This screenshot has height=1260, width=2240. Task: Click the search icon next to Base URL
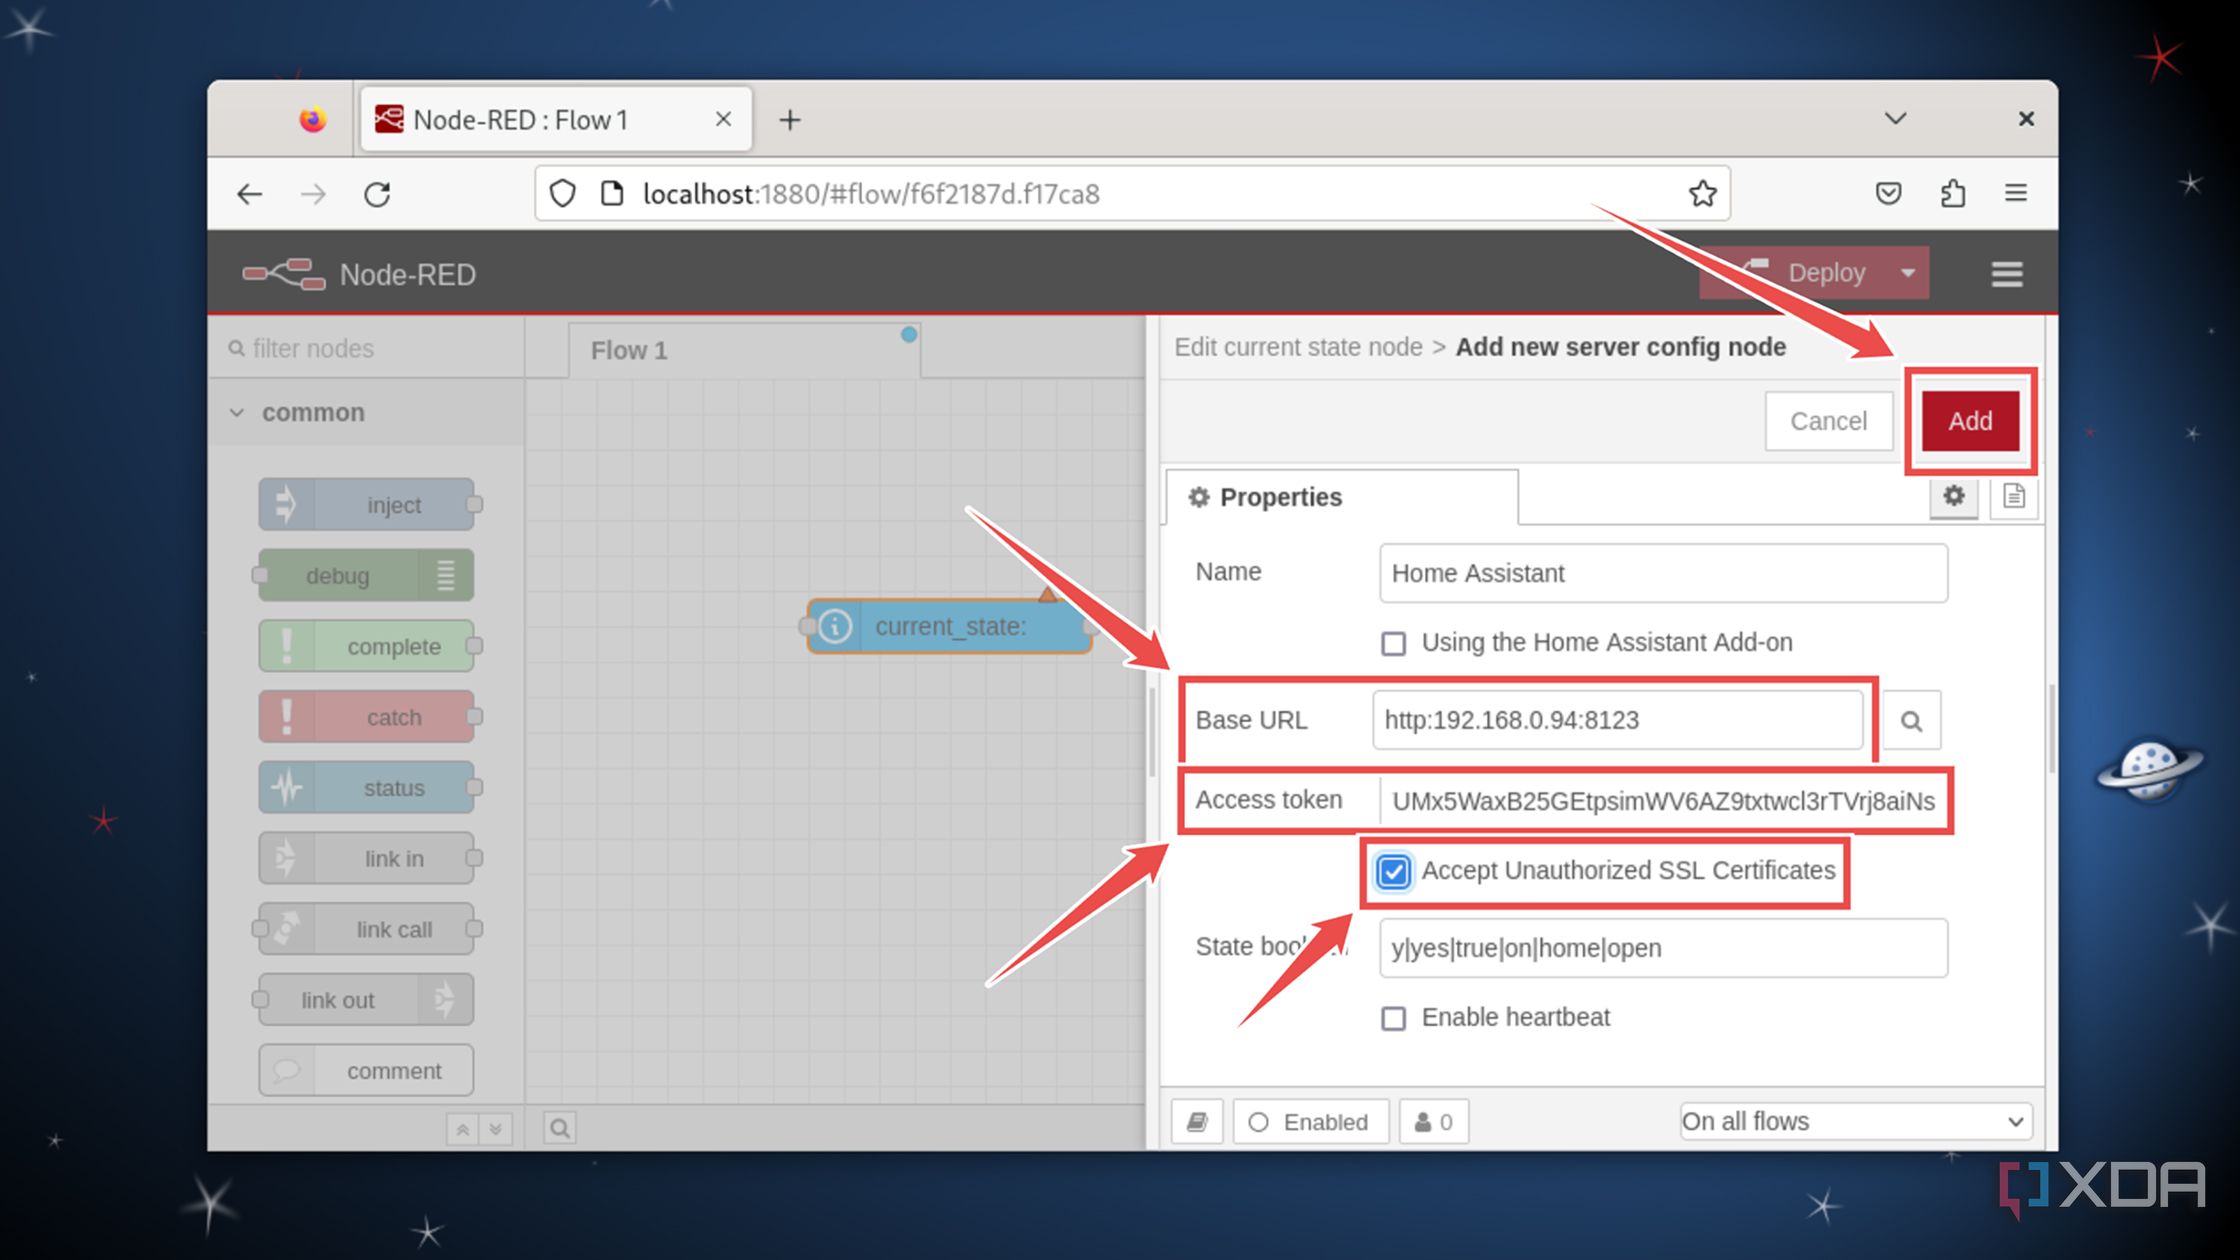tap(1911, 720)
